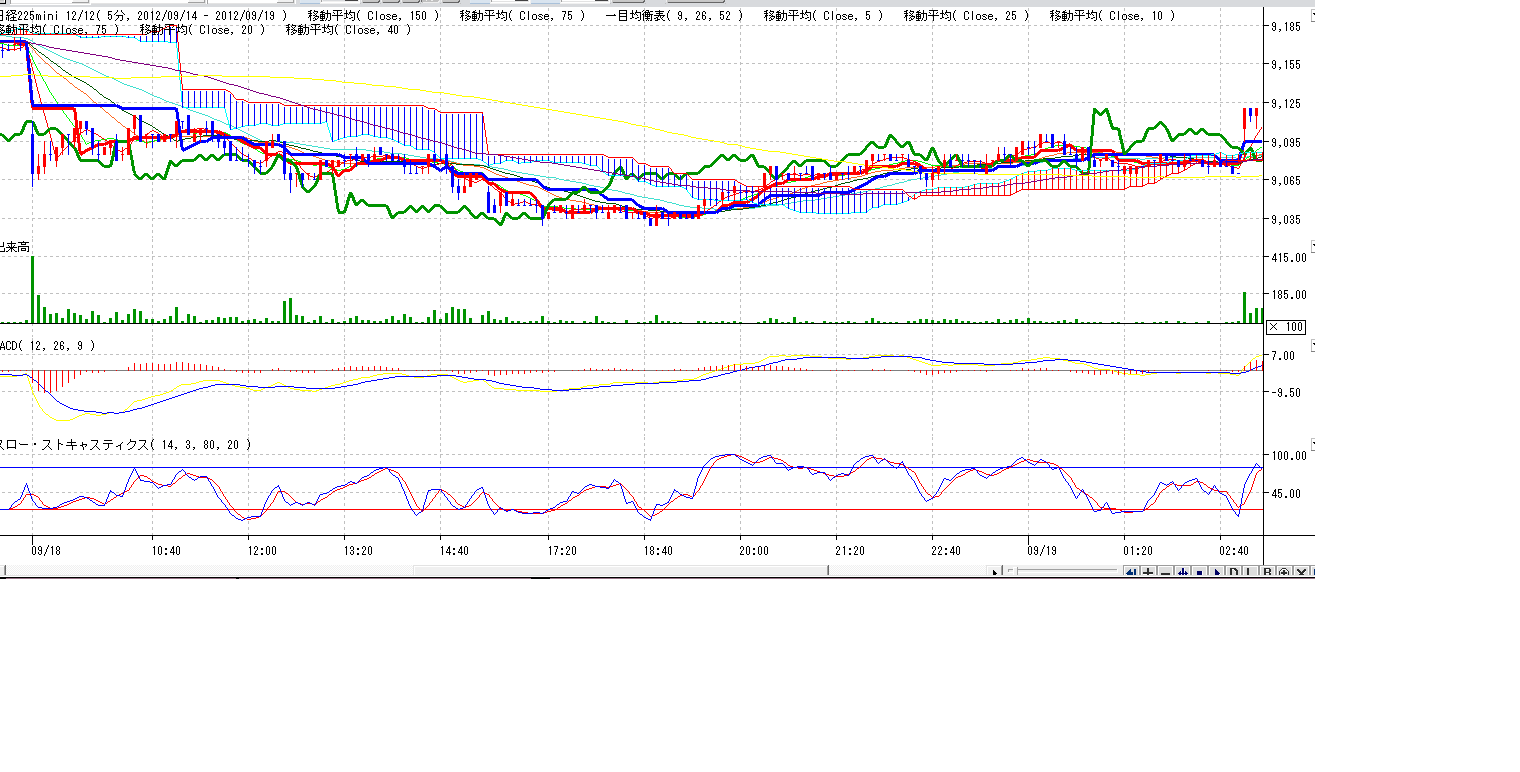
Task: Open the slow stochastics pane dropdown arrow
Action: coord(1314,443)
